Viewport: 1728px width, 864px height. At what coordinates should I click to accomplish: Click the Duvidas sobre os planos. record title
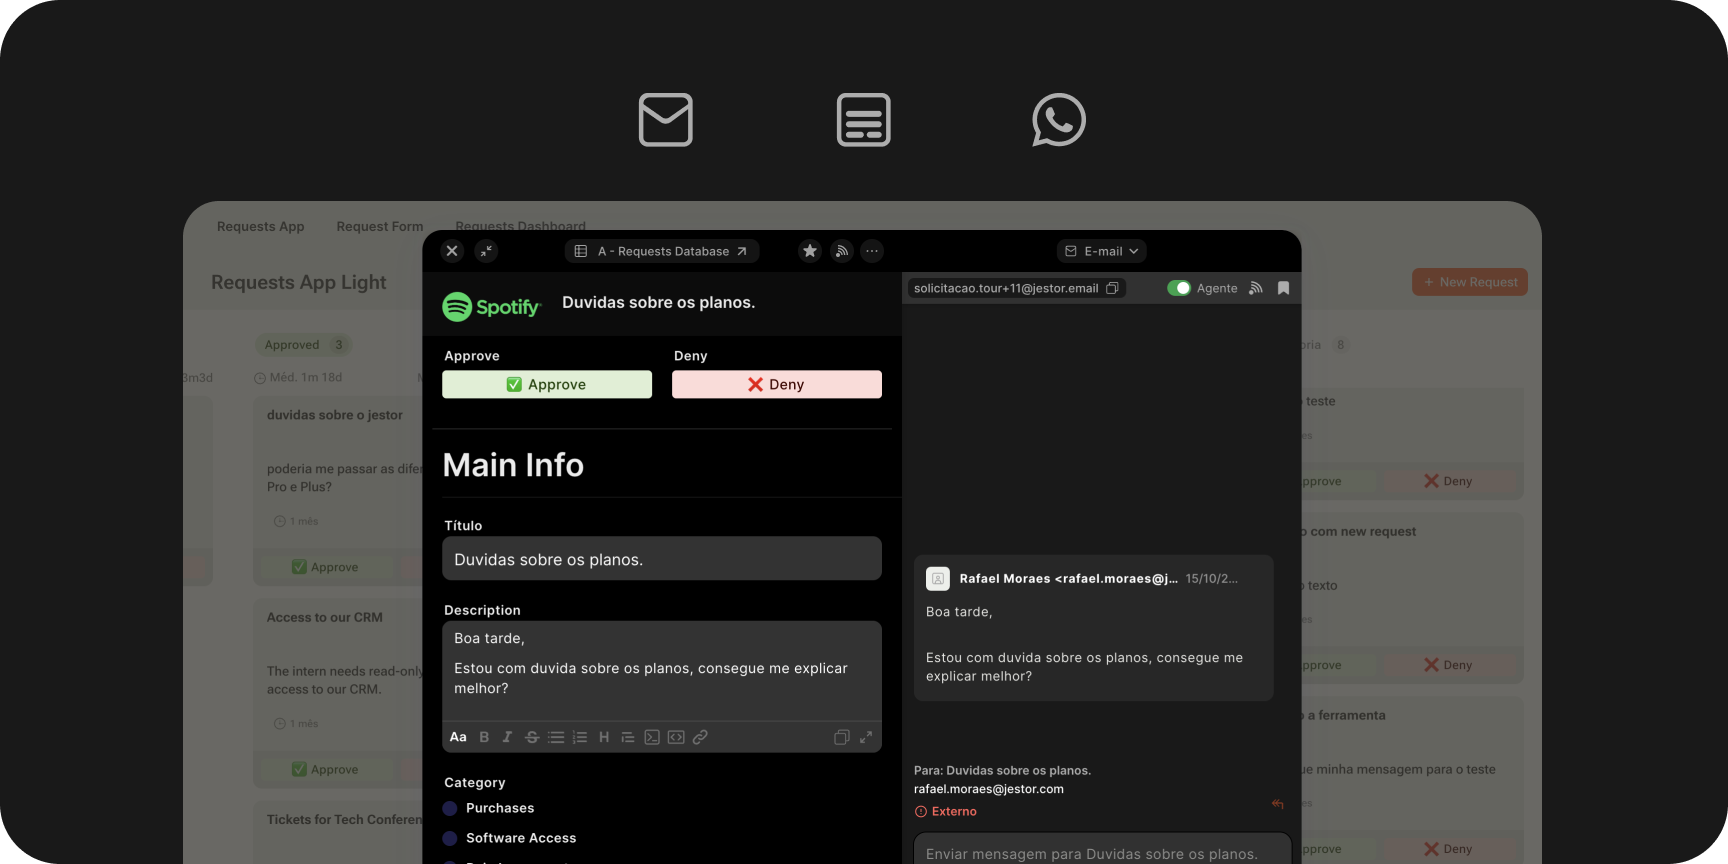click(658, 303)
